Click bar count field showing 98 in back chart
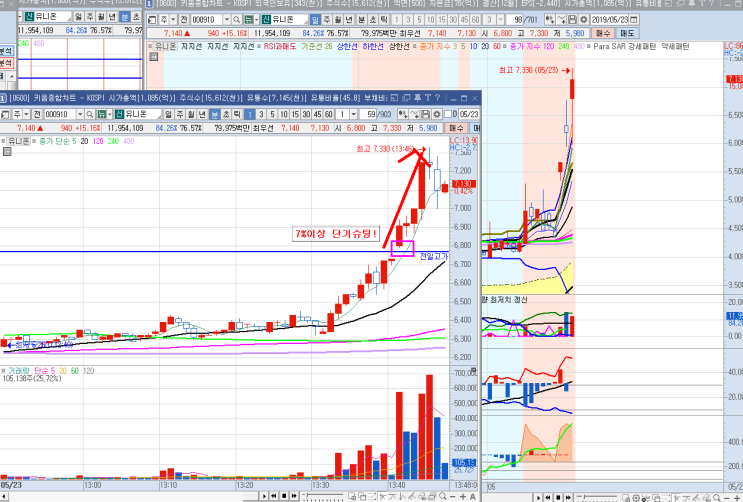The width and height of the screenshot is (743, 502). click(x=514, y=20)
